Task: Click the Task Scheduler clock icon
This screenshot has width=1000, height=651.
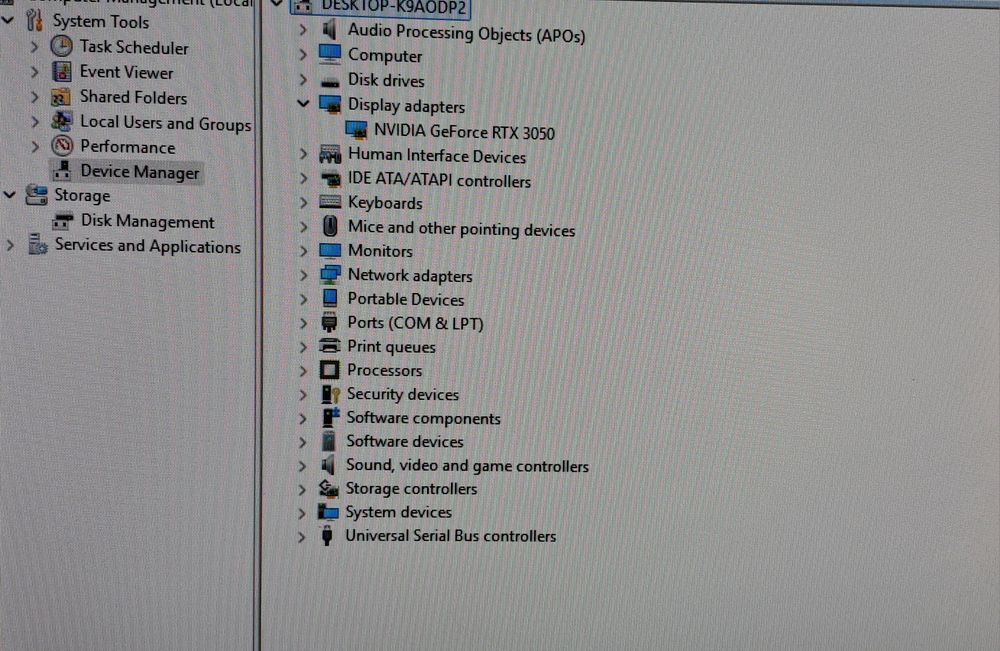Action: coord(62,47)
